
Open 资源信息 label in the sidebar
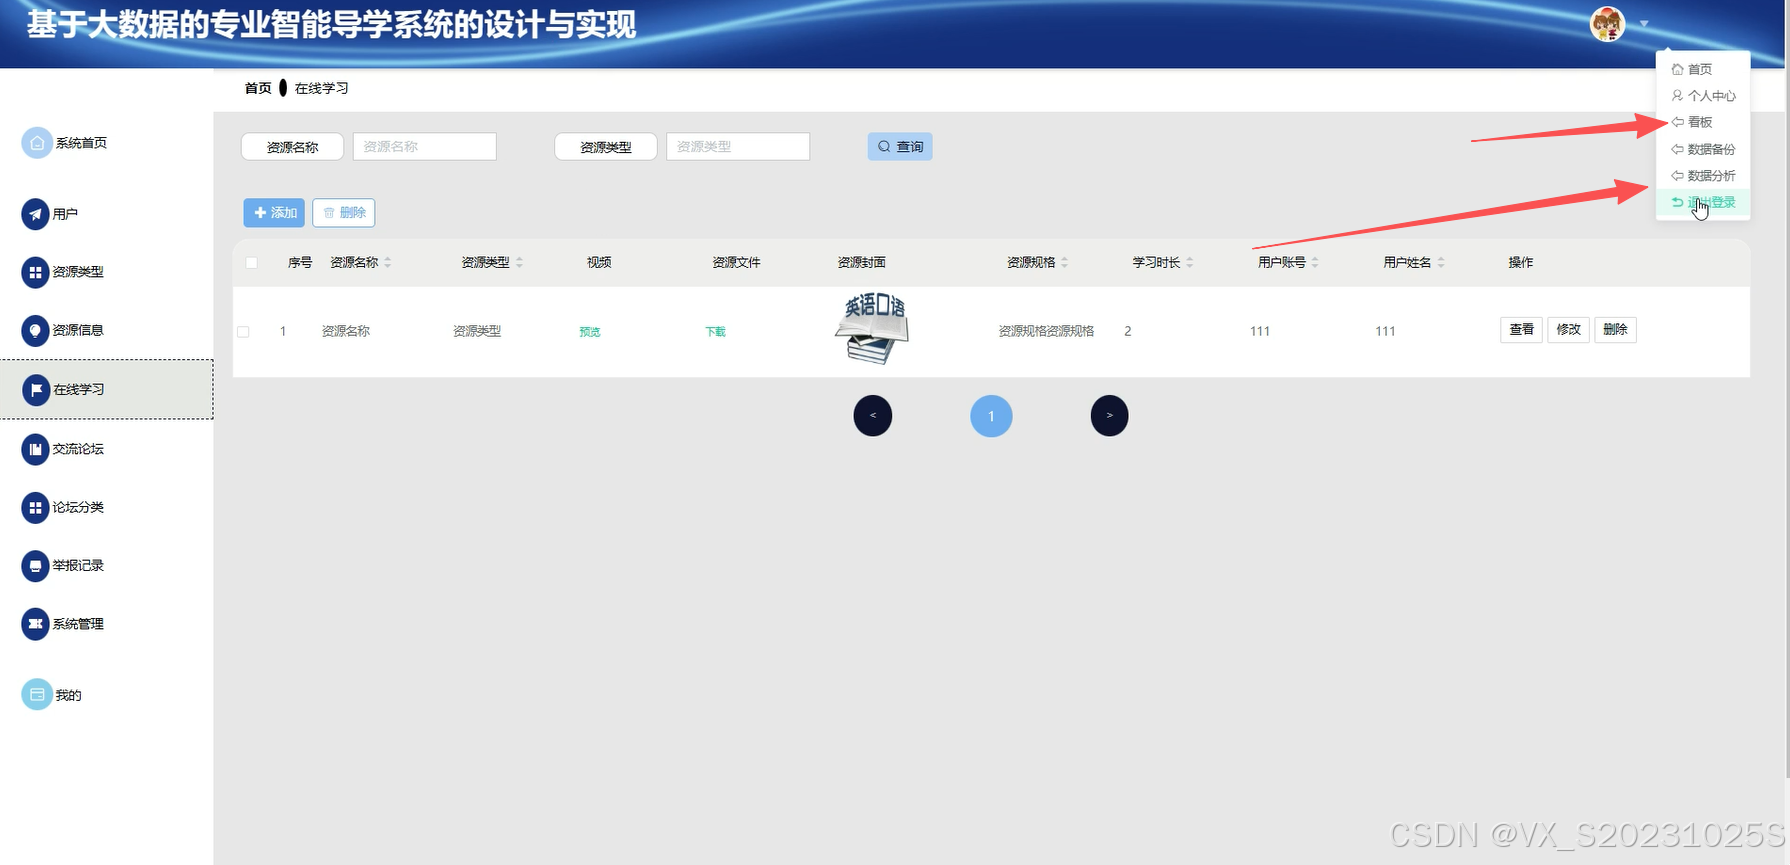click(x=78, y=330)
